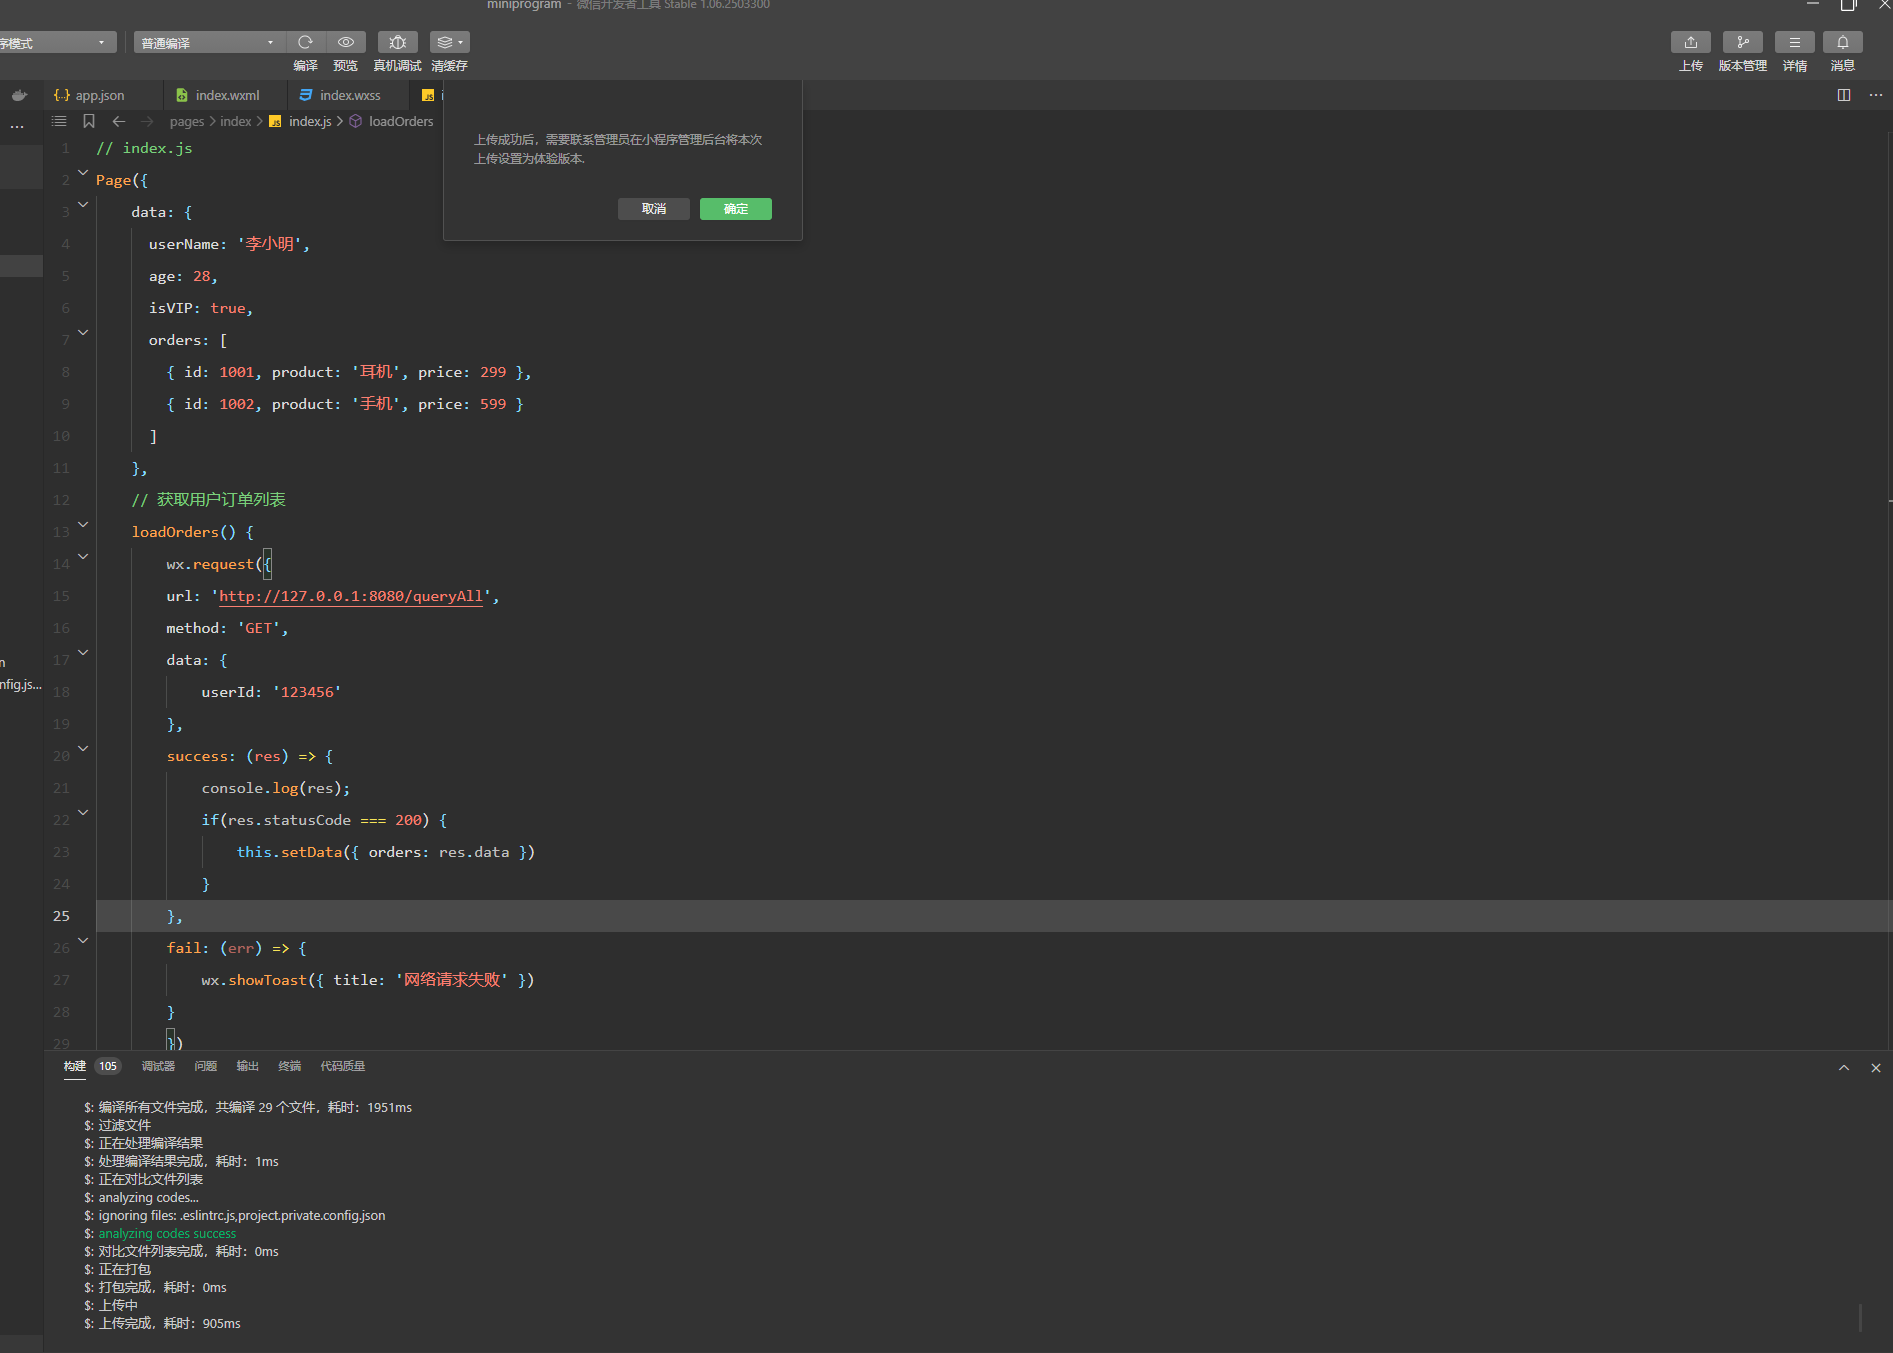Viewport: 1893px width, 1353px height.
Task: Click the 'analyzing codes success' log line
Action: (167, 1234)
